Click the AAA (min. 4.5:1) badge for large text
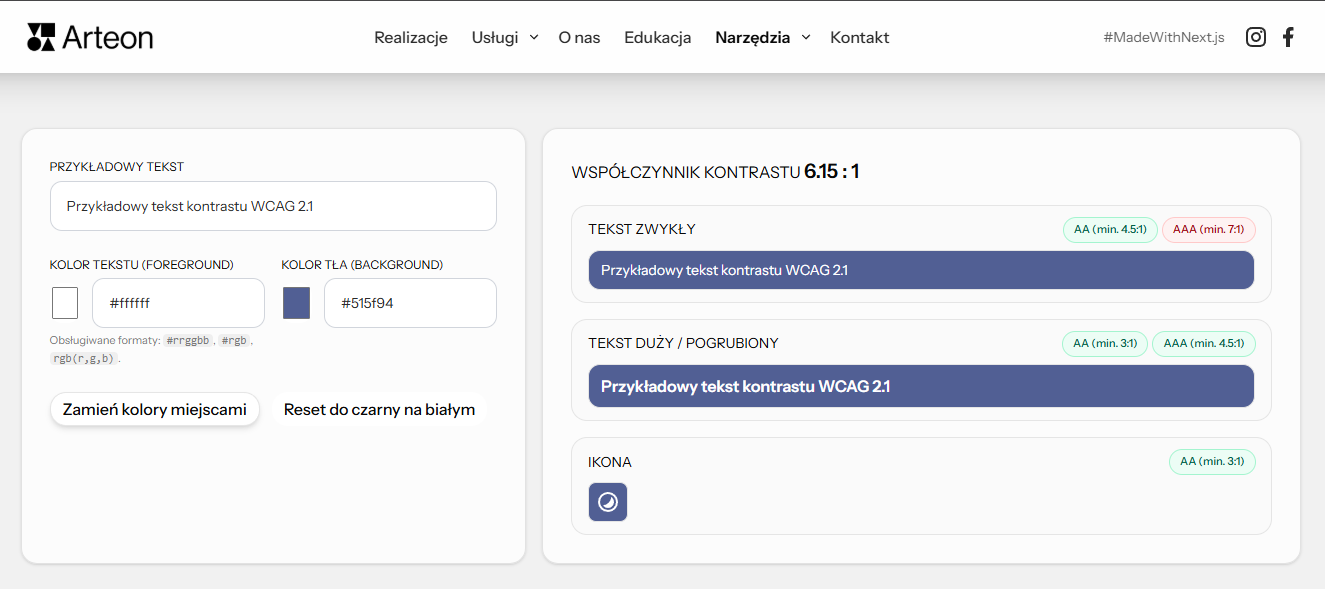This screenshot has width=1325, height=589. 1204,343
